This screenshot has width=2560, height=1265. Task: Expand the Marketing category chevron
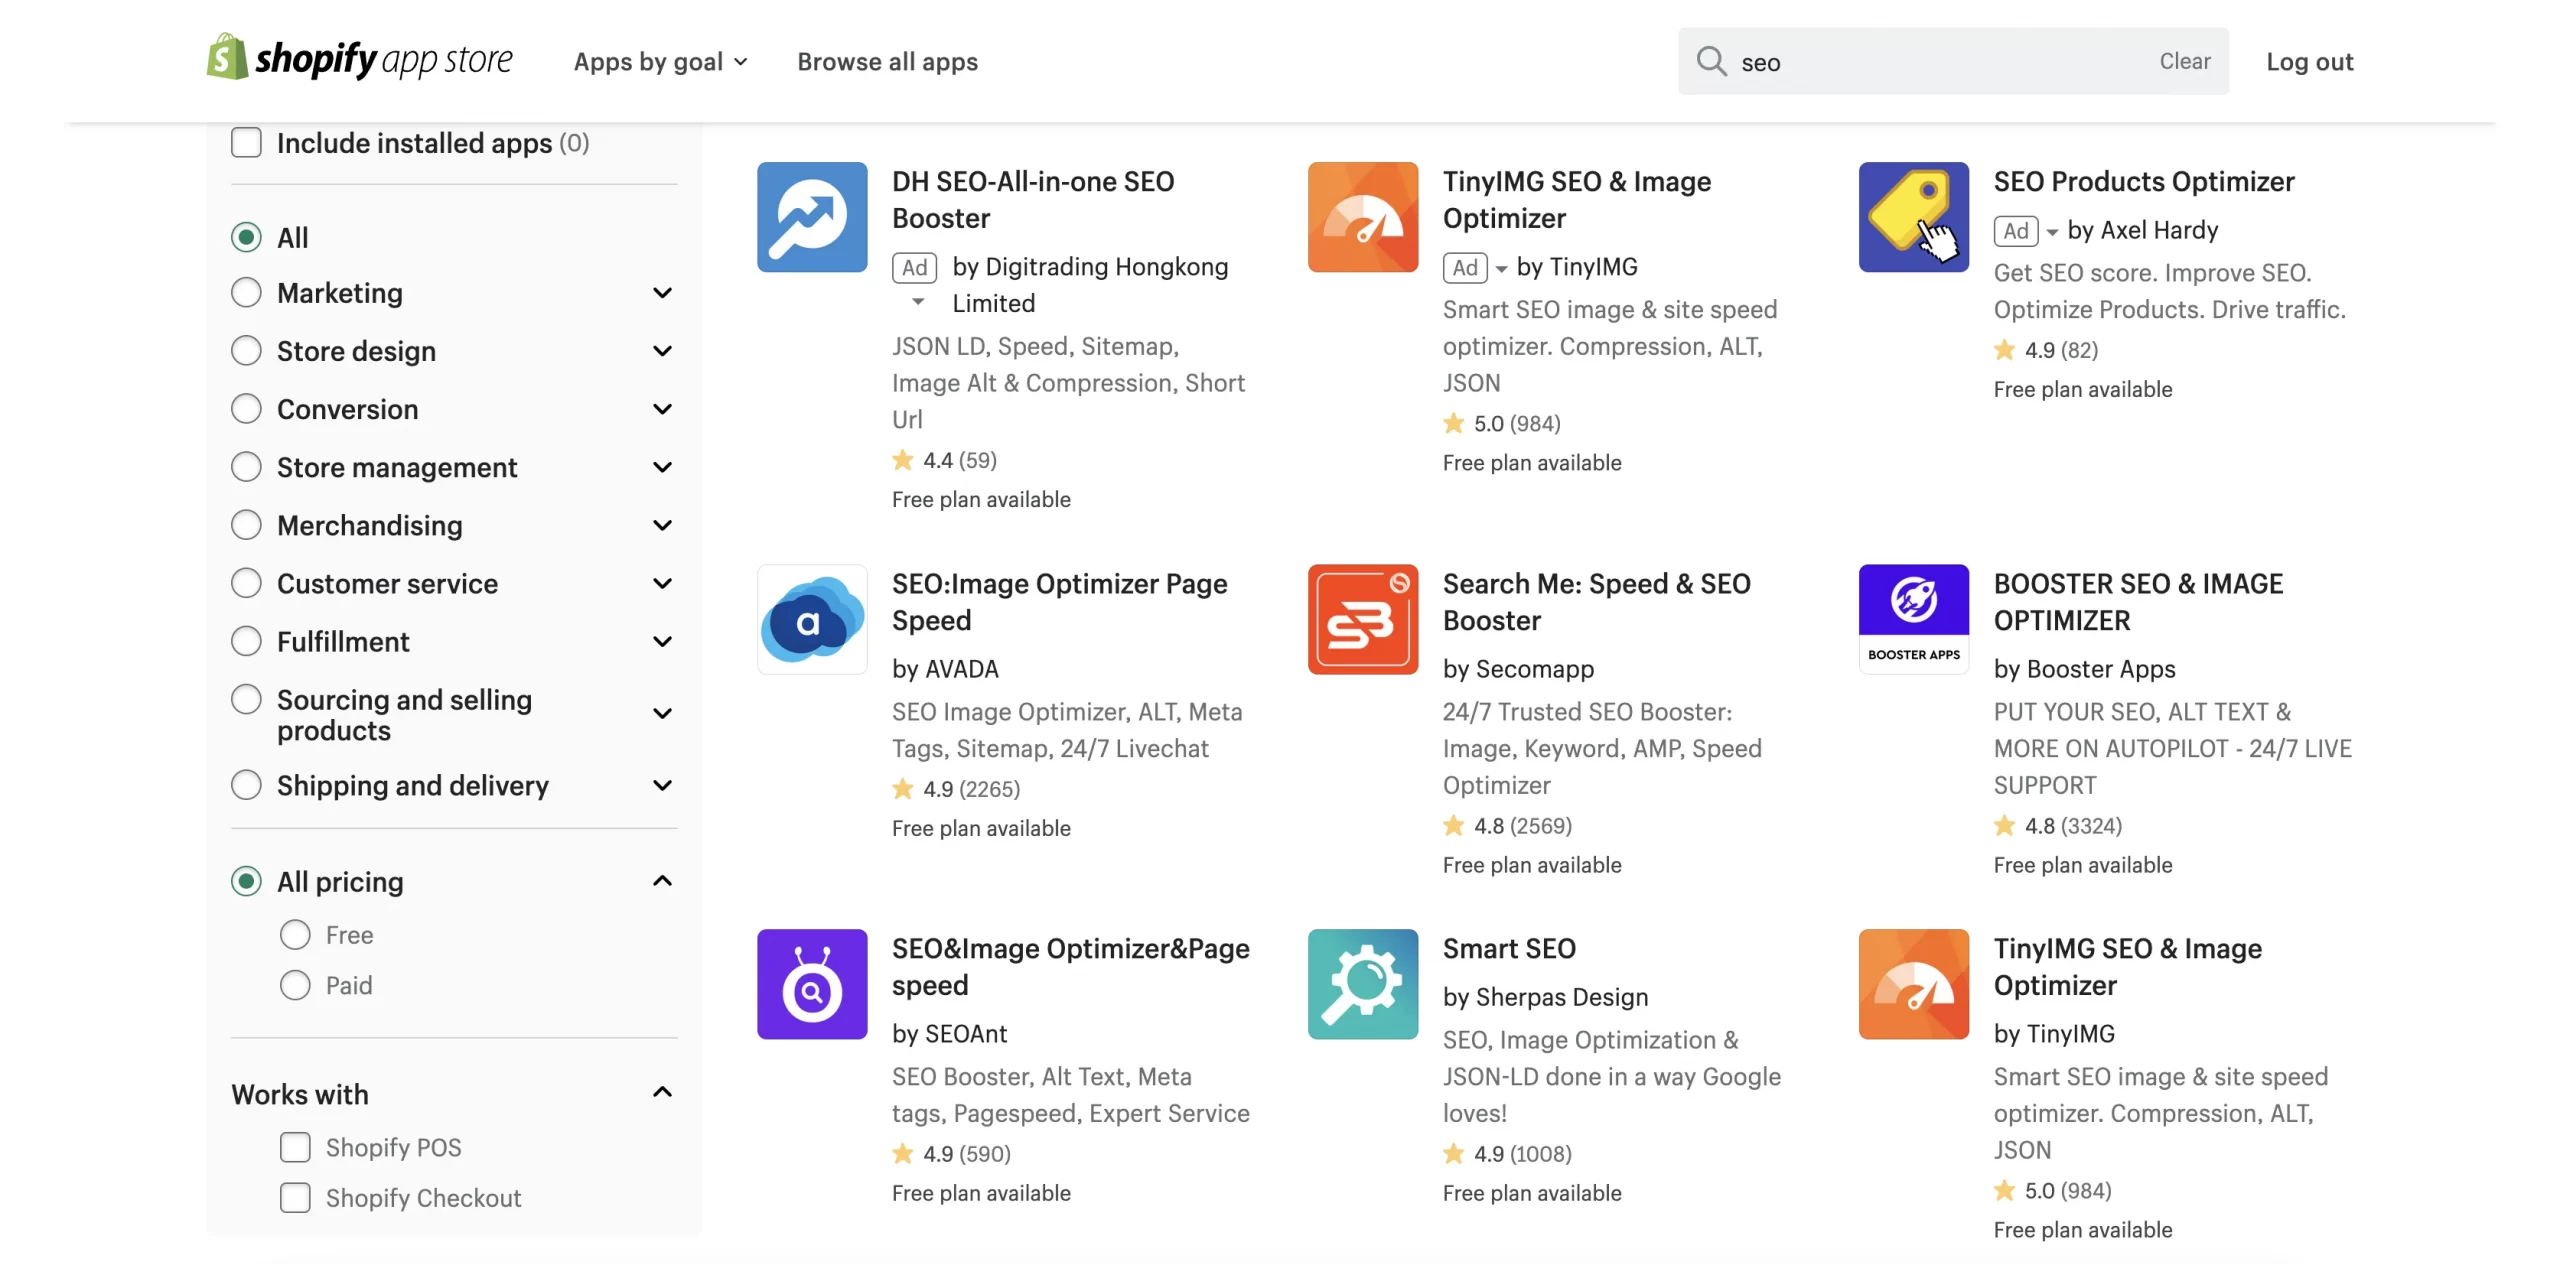662,292
